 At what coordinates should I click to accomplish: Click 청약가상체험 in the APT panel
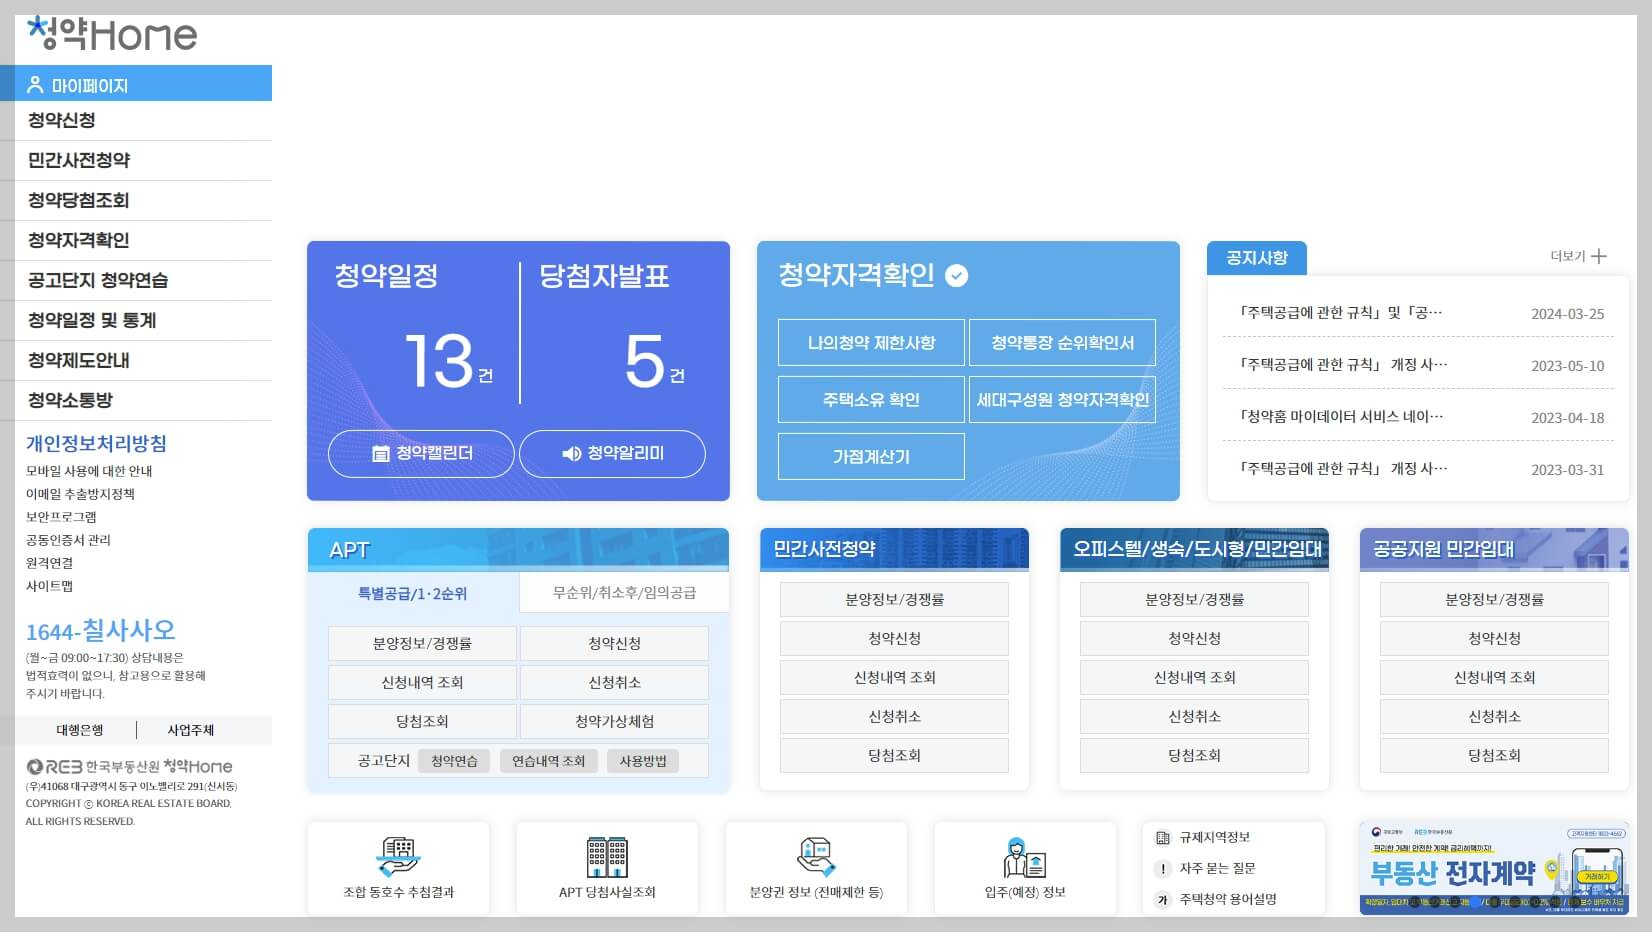click(614, 721)
